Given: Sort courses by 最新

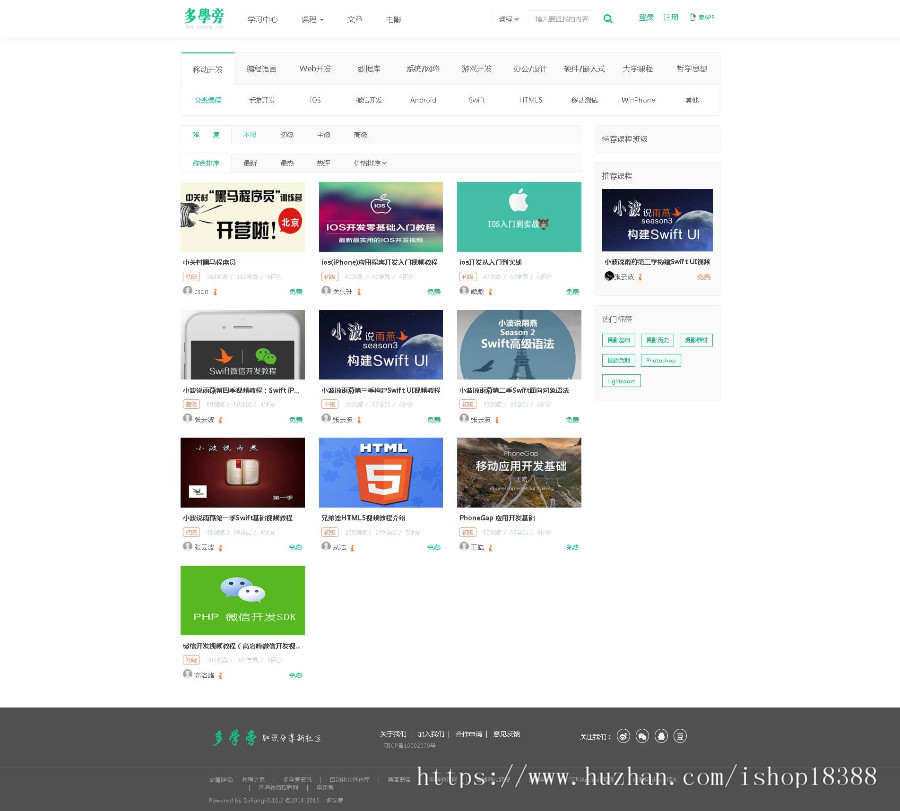Looking at the screenshot, I should 250,163.
